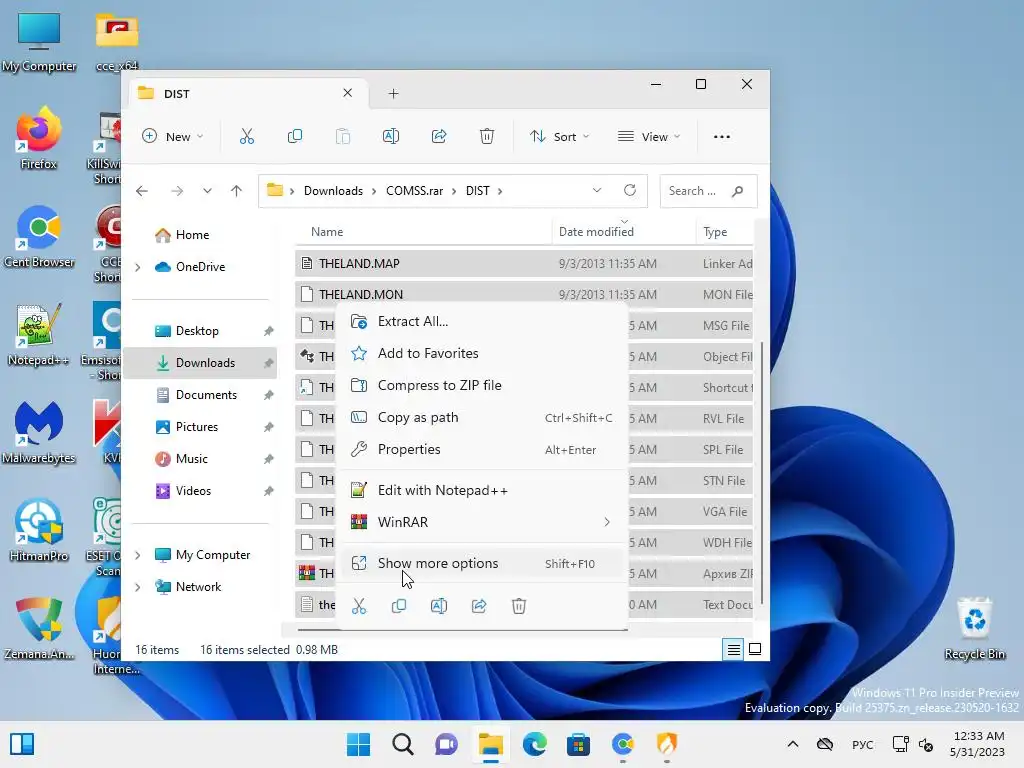
Task: Open the Widgets button in taskbar corner
Action: pyautogui.click(x=22, y=744)
